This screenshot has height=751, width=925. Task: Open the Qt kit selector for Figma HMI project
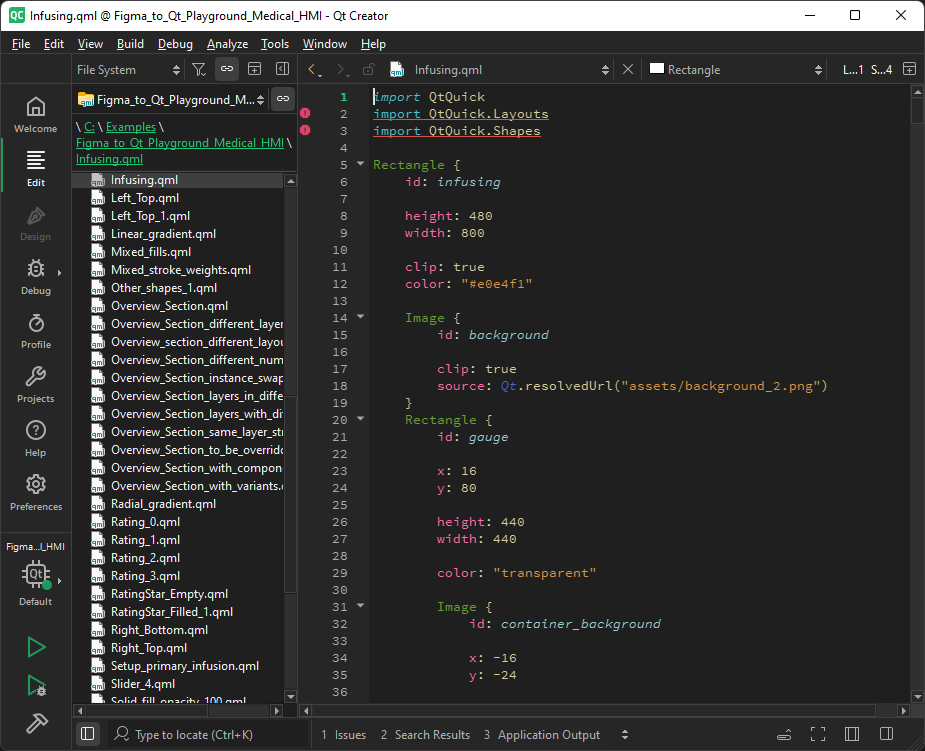(35, 574)
